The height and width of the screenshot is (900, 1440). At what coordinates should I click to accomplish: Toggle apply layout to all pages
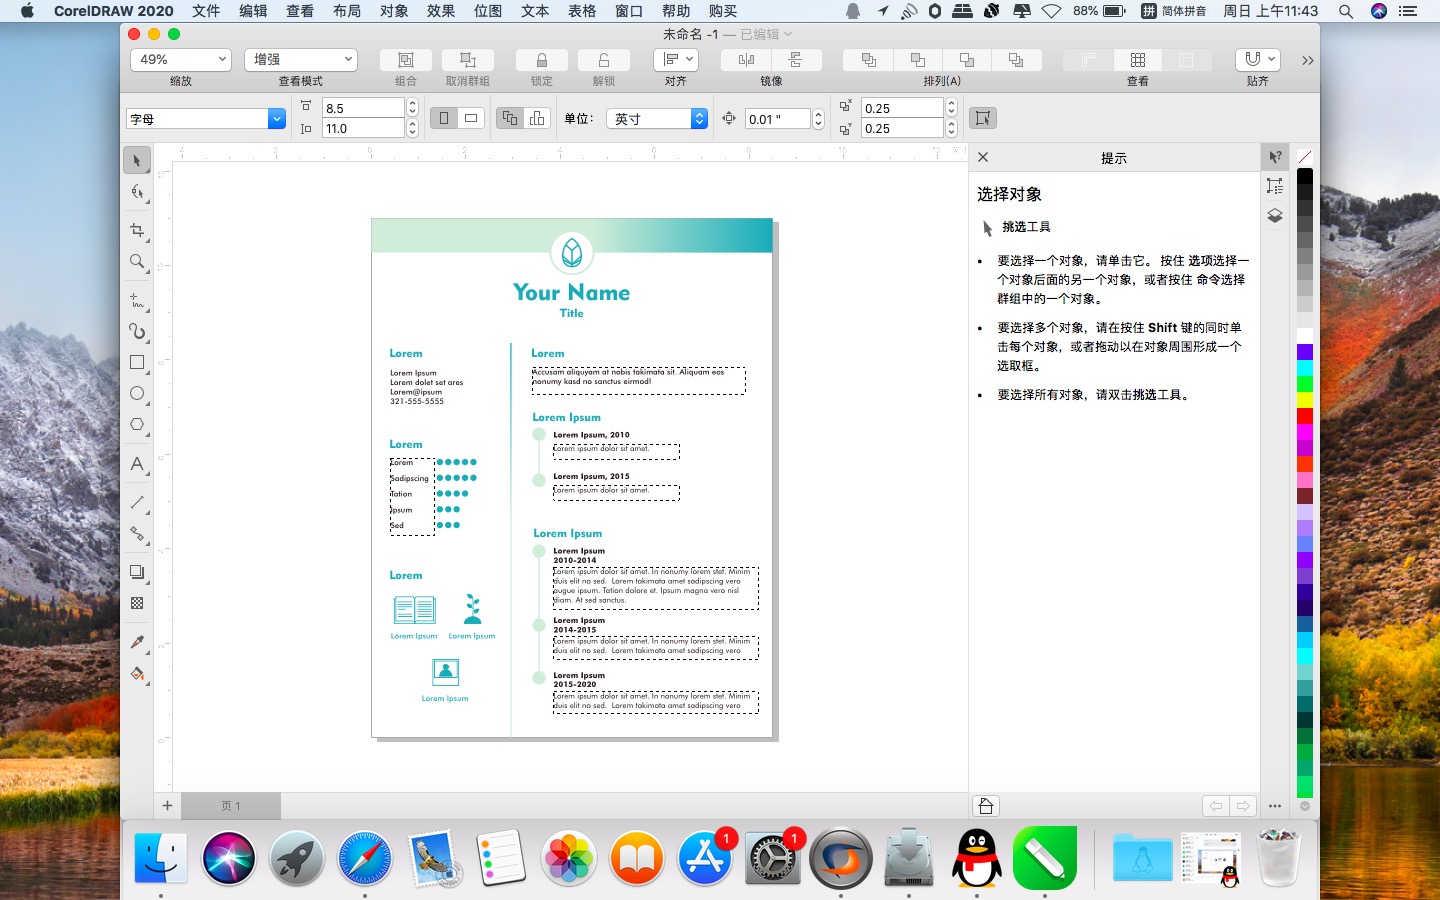pos(510,118)
